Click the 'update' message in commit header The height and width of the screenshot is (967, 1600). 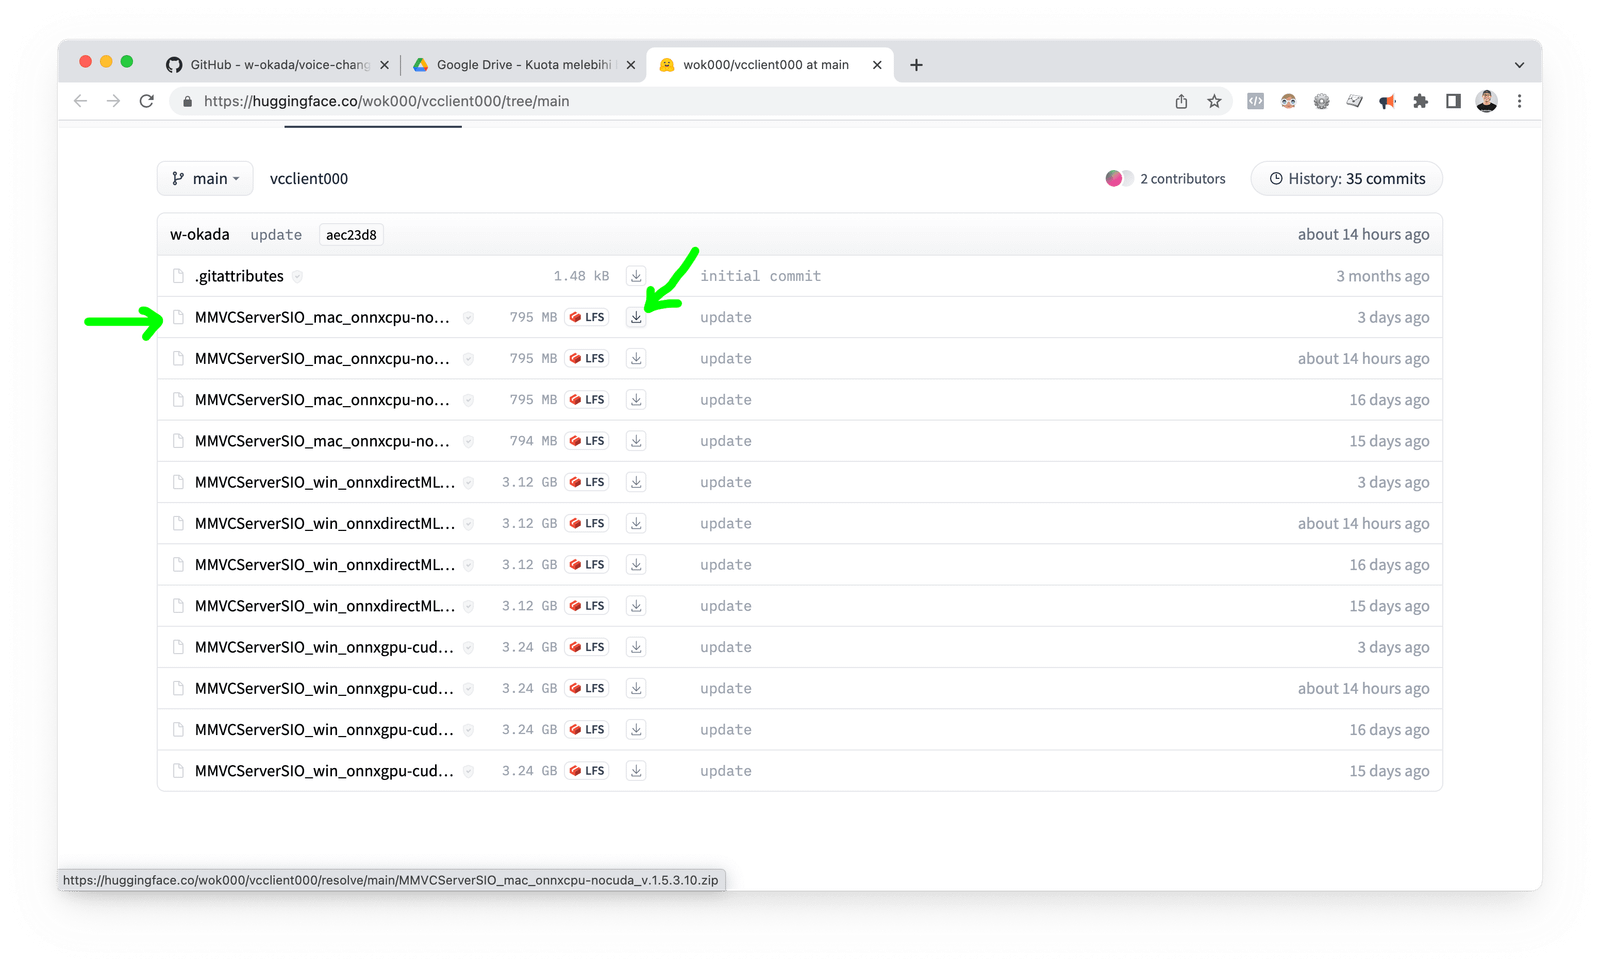click(x=276, y=235)
